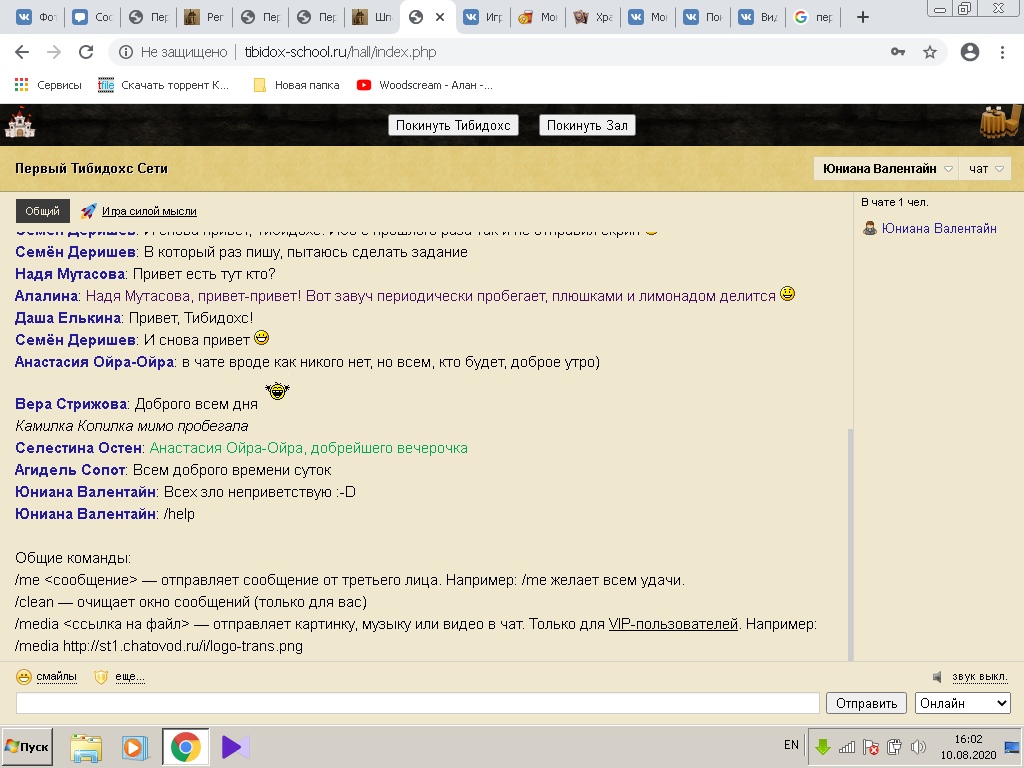Switch to the Google пер browser tab
Viewport: 1024px width, 768px height.
click(813, 18)
